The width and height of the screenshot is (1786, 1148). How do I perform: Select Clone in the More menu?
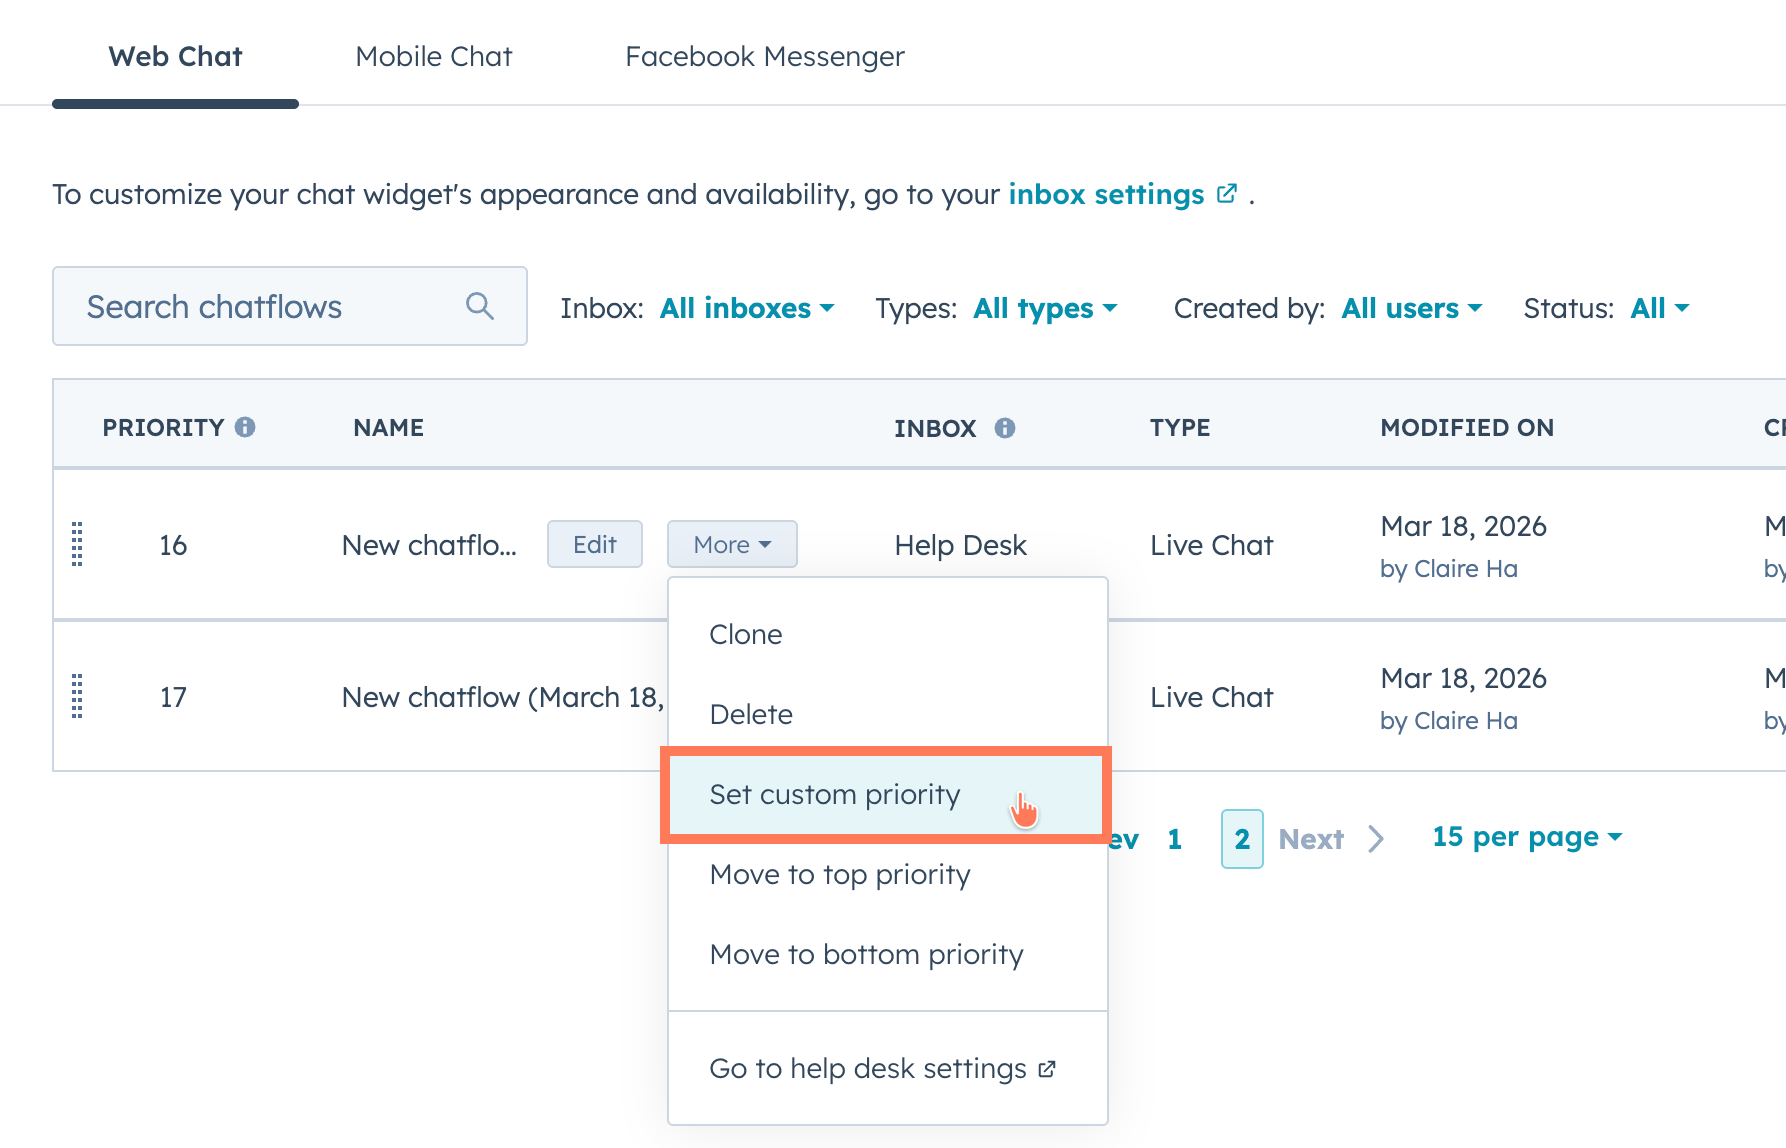pyautogui.click(x=745, y=634)
